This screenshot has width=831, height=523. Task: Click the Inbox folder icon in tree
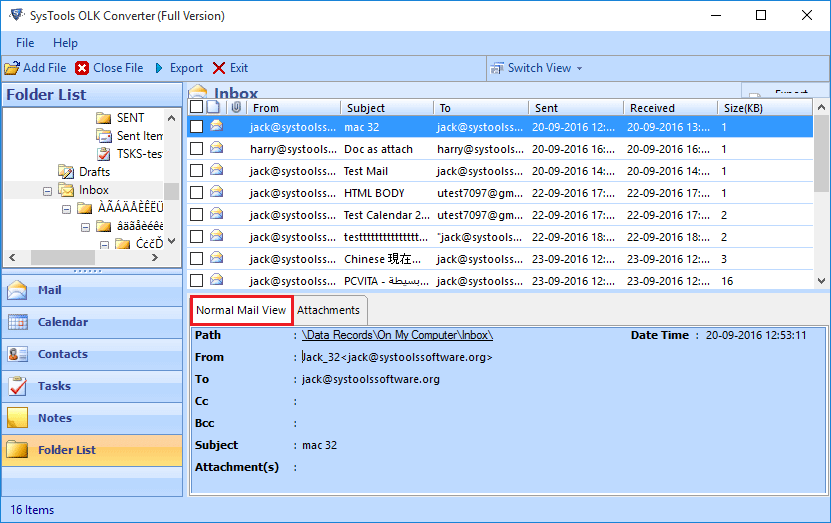click(66, 190)
